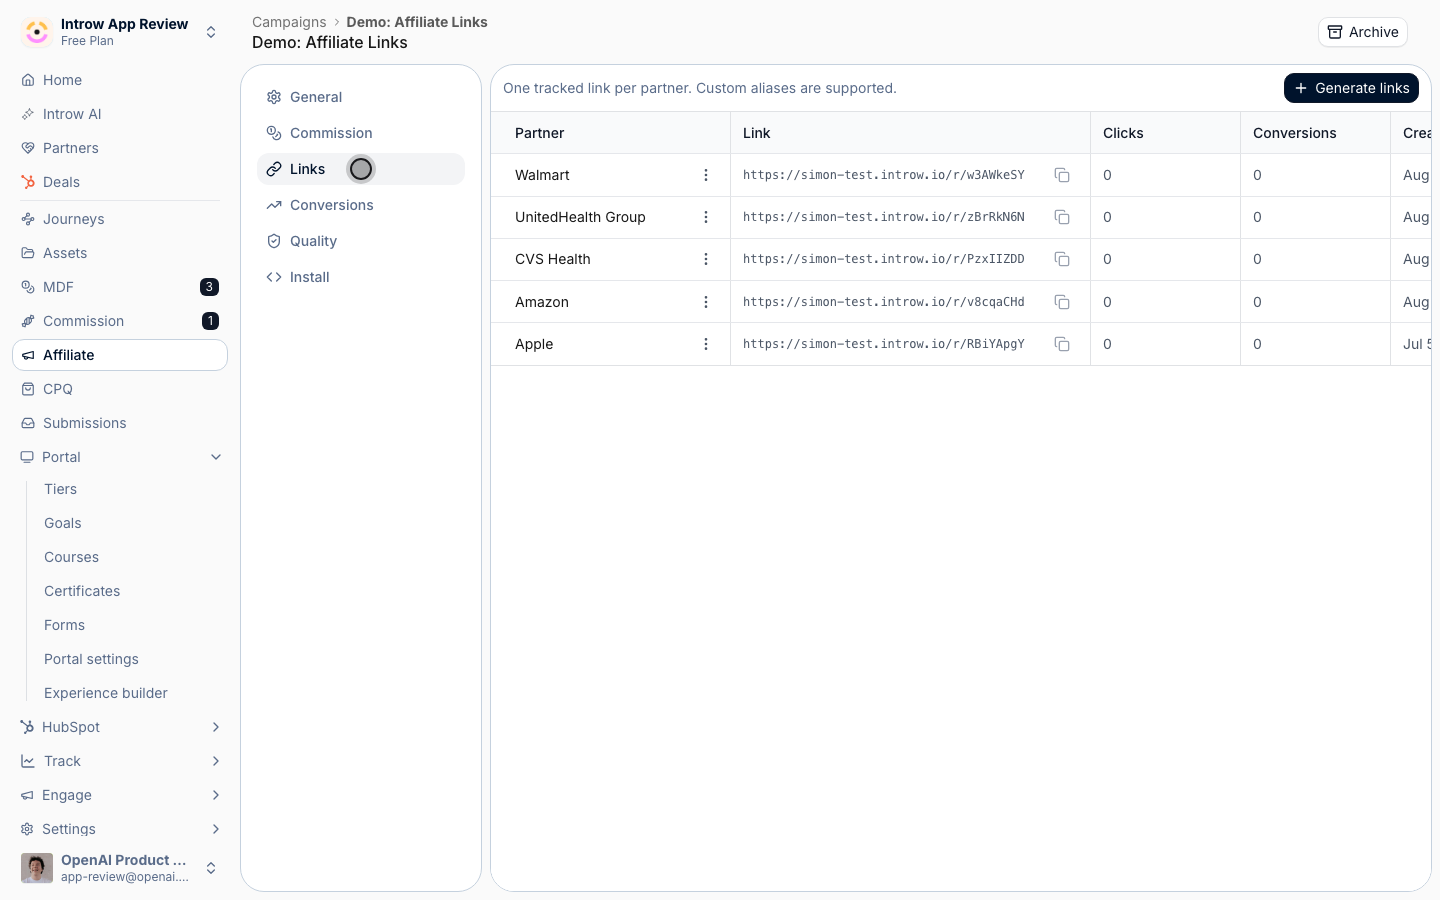Open UnitedHealth Group row options menu

(706, 217)
